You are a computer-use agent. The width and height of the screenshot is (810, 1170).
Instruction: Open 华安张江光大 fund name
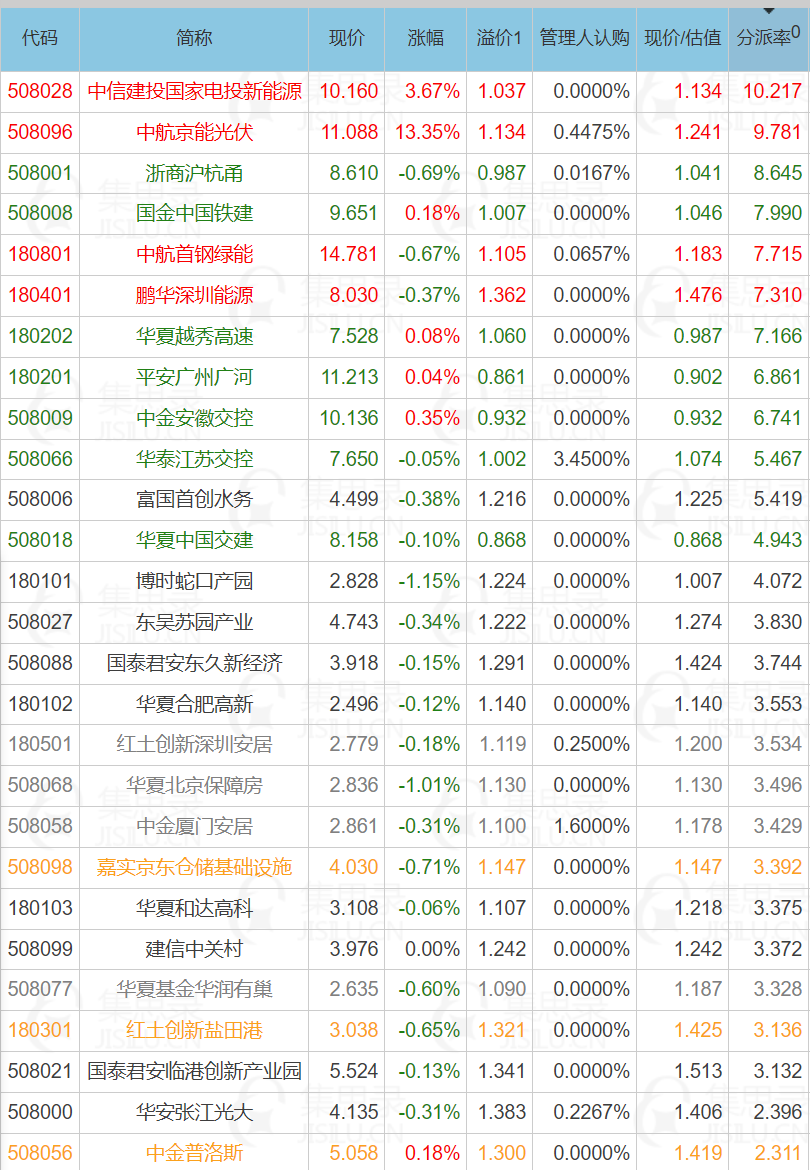click(195, 1113)
